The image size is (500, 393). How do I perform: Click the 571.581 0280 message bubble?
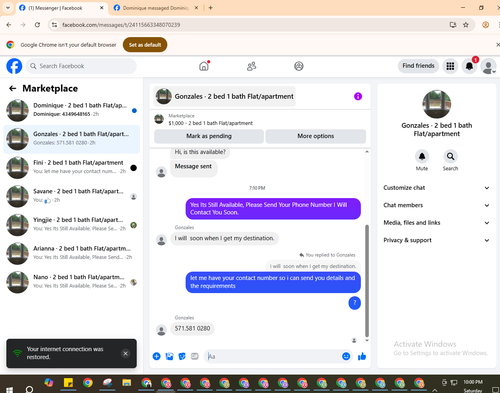pos(192,328)
